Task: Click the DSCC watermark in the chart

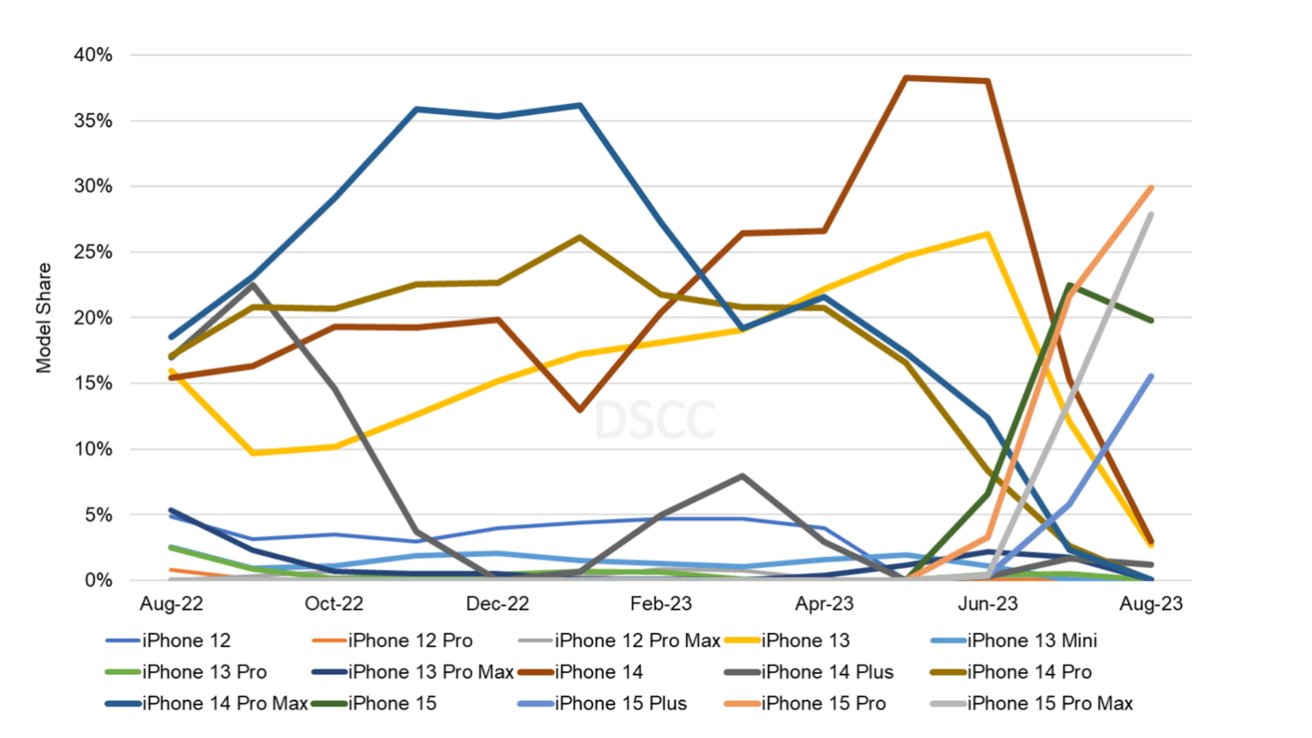Action: (655, 421)
